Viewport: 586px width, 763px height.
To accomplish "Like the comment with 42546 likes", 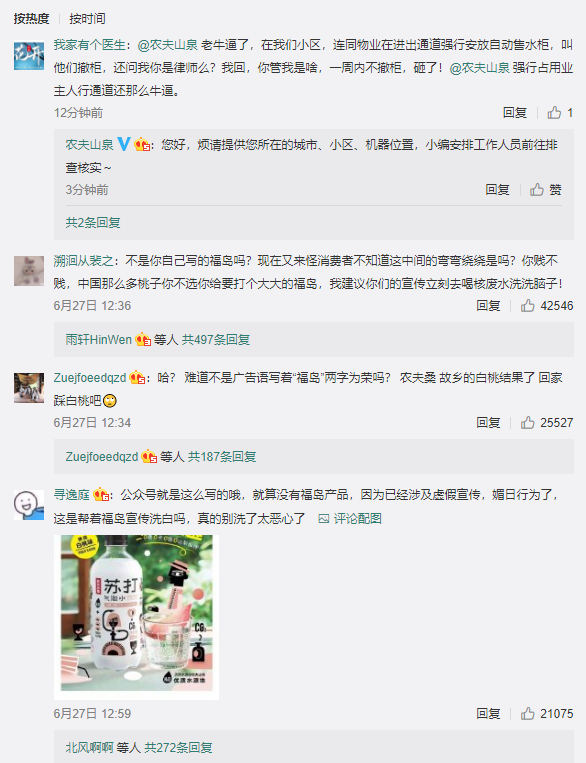I will [x=547, y=306].
